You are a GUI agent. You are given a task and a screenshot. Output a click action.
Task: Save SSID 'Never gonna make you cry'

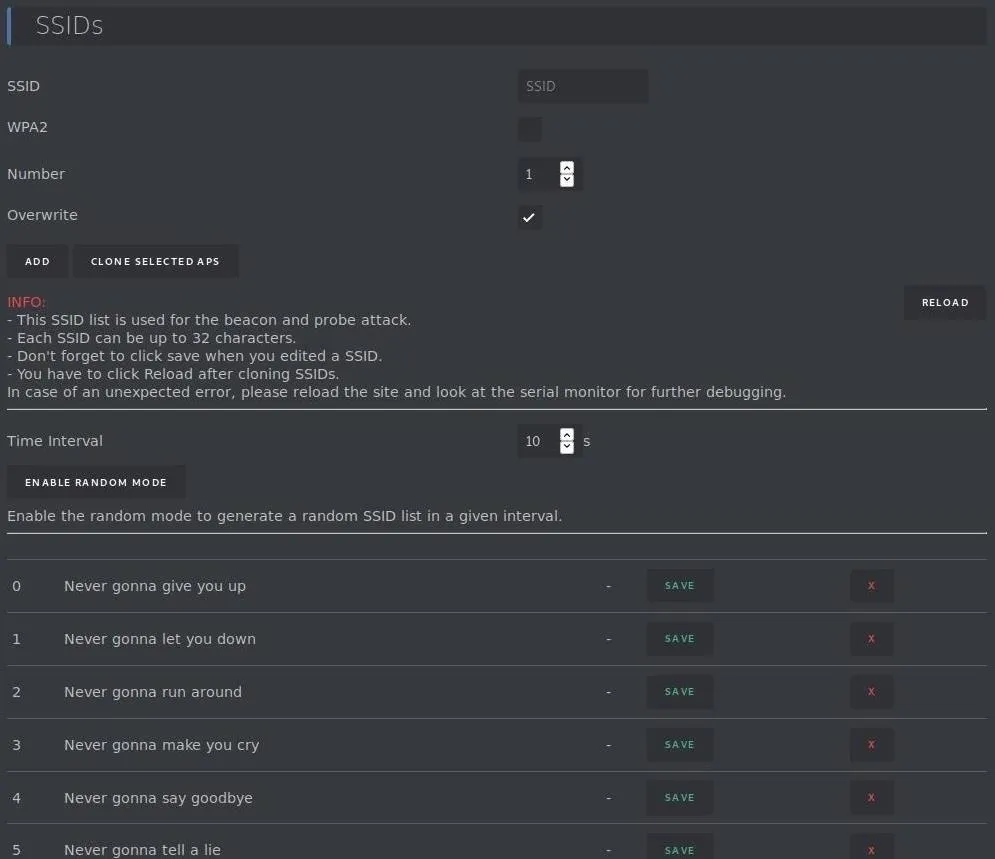tap(680, 745)
